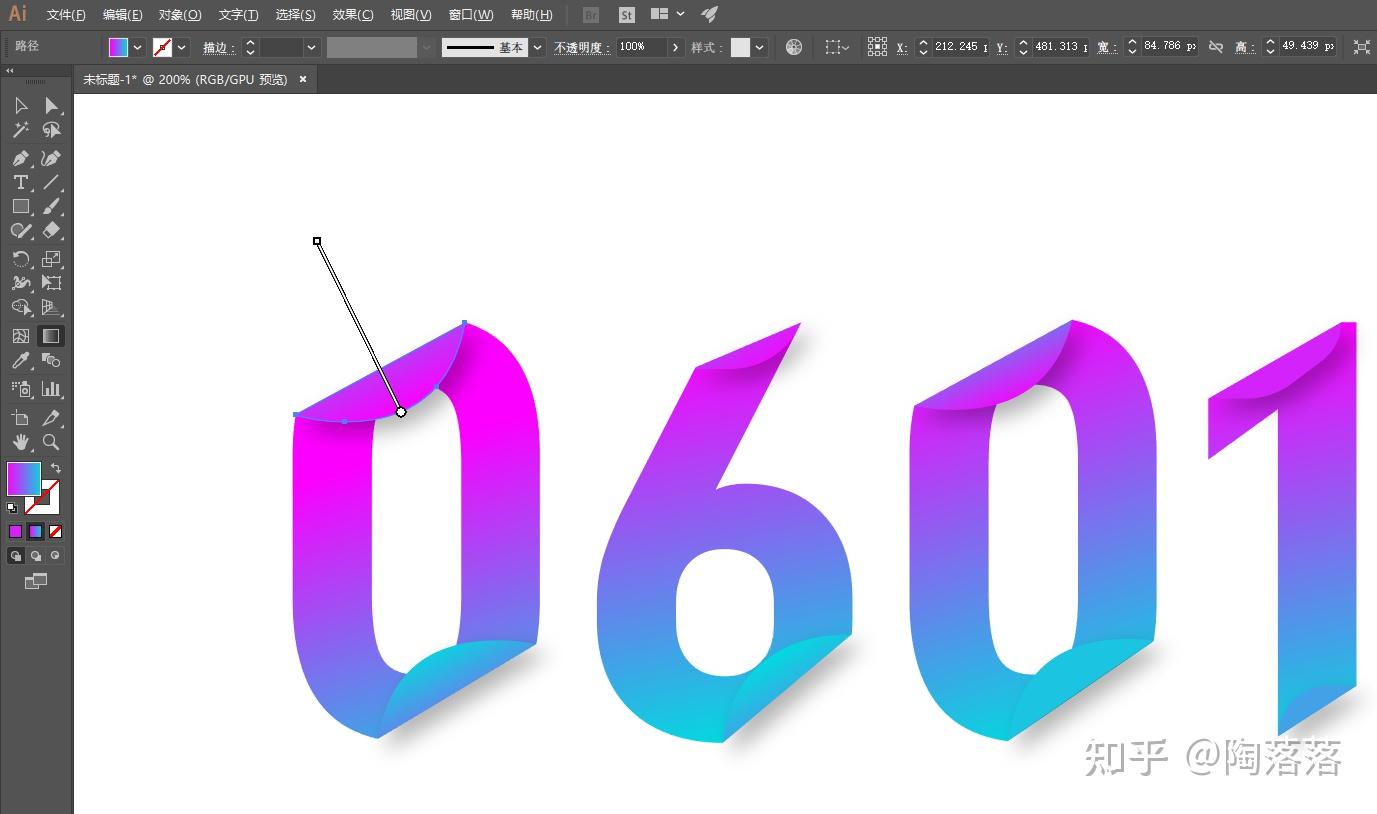Click the gradient fill swatch in toolbox
This screenshot has width=1377, height=814.
coord(24,478)
